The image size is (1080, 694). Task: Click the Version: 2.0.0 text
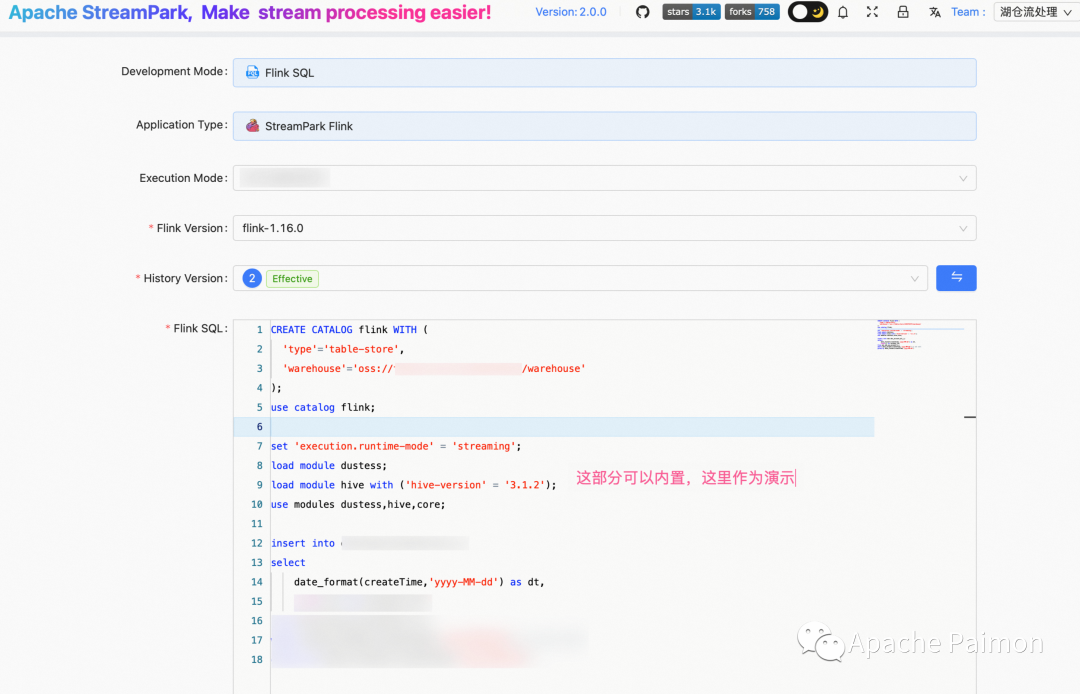click(571, 12)
